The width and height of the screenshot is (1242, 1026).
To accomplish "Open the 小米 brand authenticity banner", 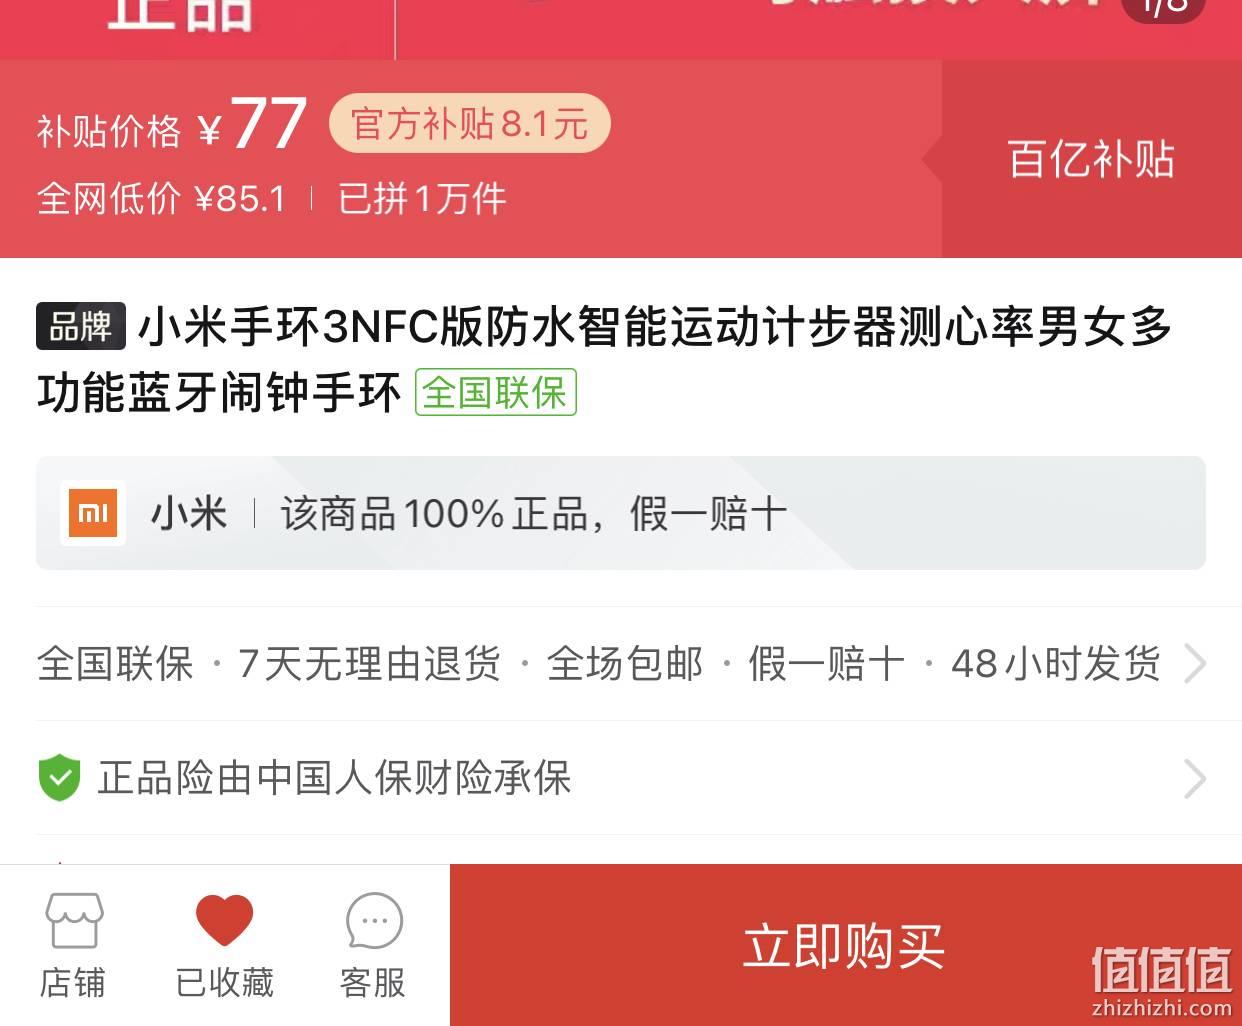I will click(621, 513).
